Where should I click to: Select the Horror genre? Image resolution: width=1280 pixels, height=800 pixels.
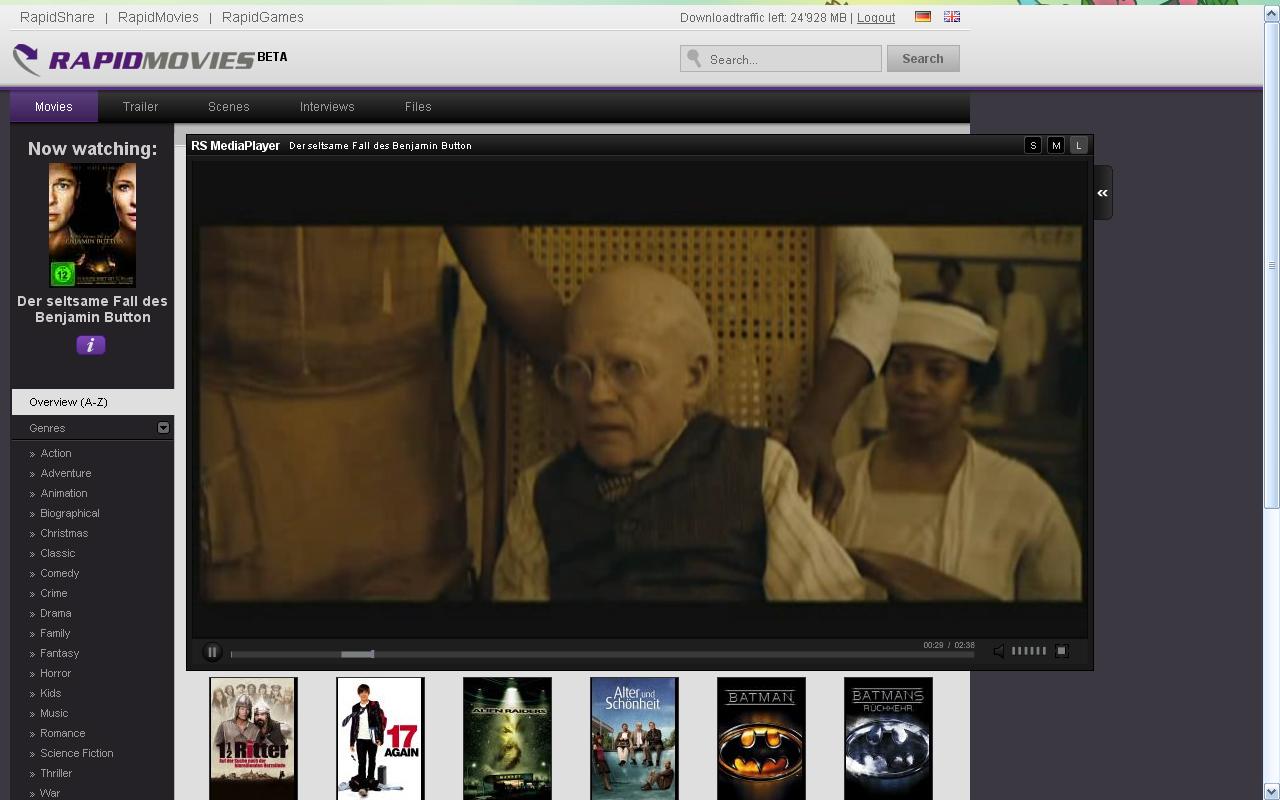pos(56,673)
